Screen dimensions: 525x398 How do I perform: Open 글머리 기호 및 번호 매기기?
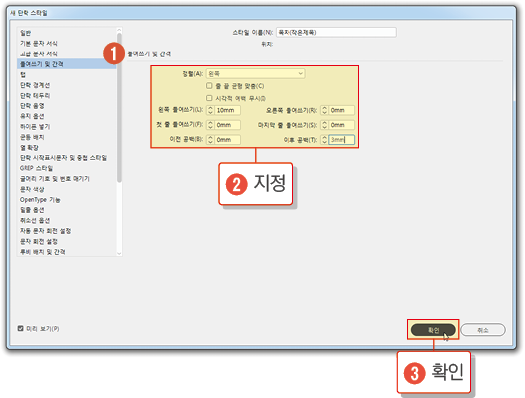[55, 179]
